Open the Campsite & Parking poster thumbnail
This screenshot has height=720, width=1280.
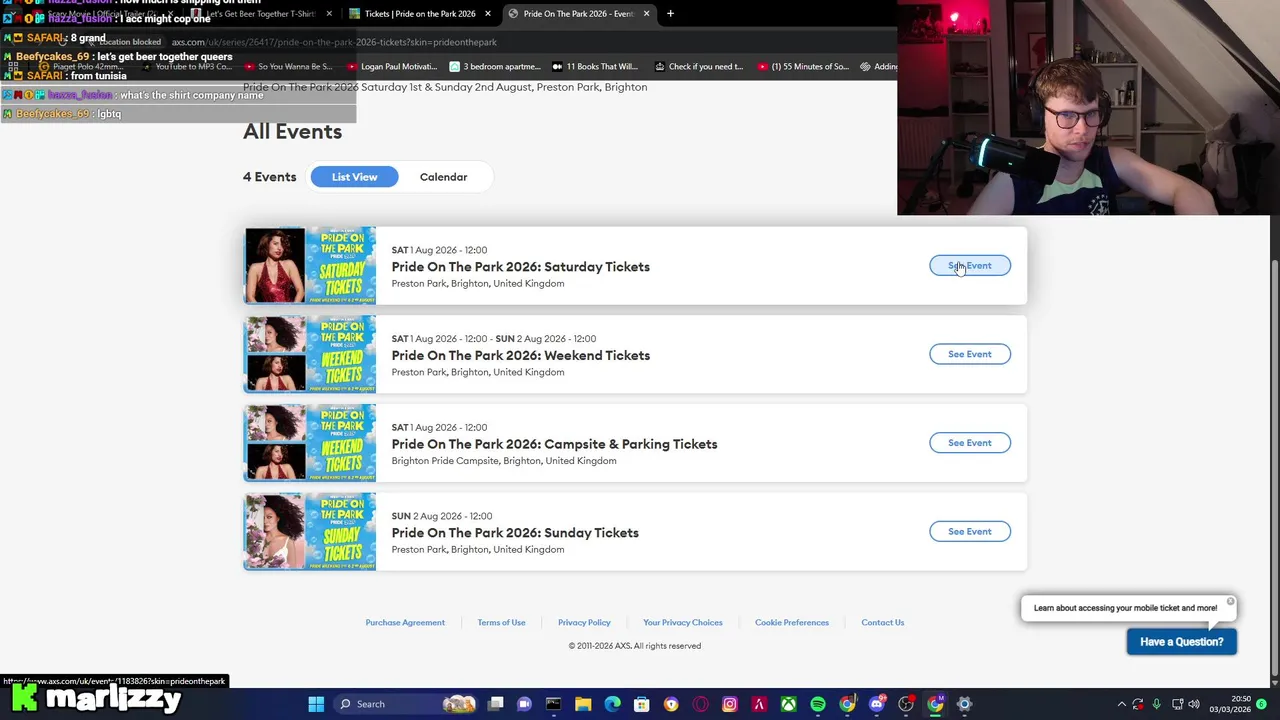click(x=310, y=443)
